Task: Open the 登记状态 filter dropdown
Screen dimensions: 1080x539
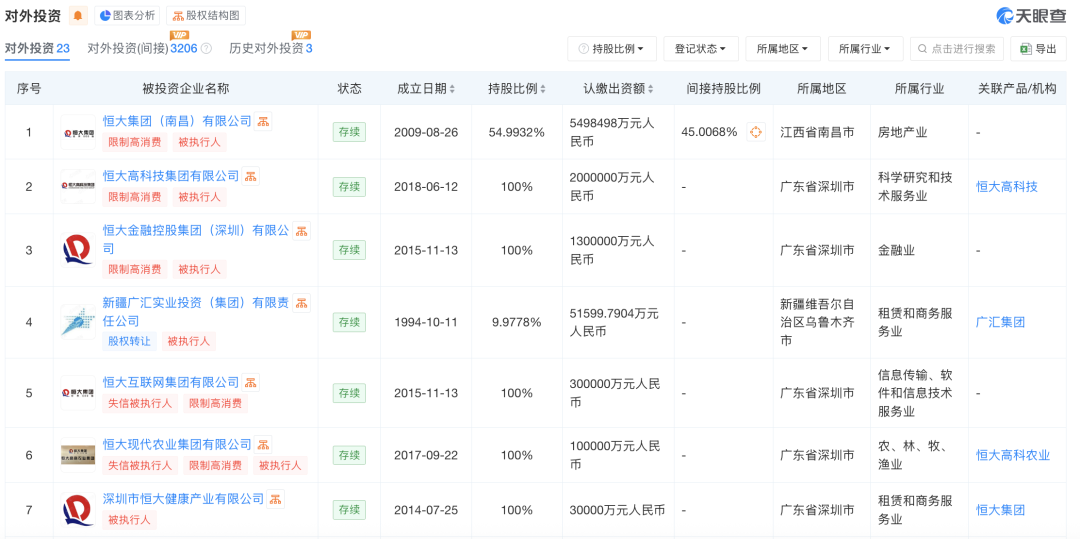Action: click(x=700, y=49)
